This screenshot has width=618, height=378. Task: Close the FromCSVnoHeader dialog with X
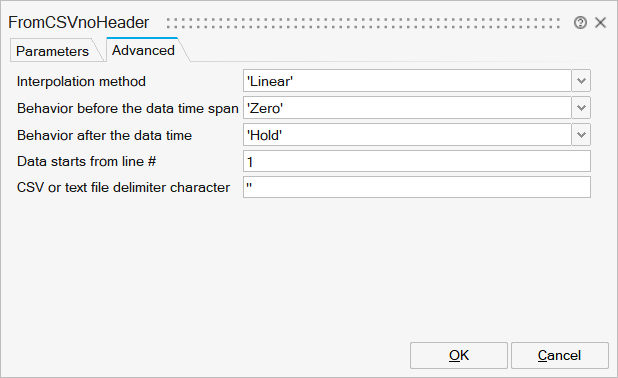point(600,22)
